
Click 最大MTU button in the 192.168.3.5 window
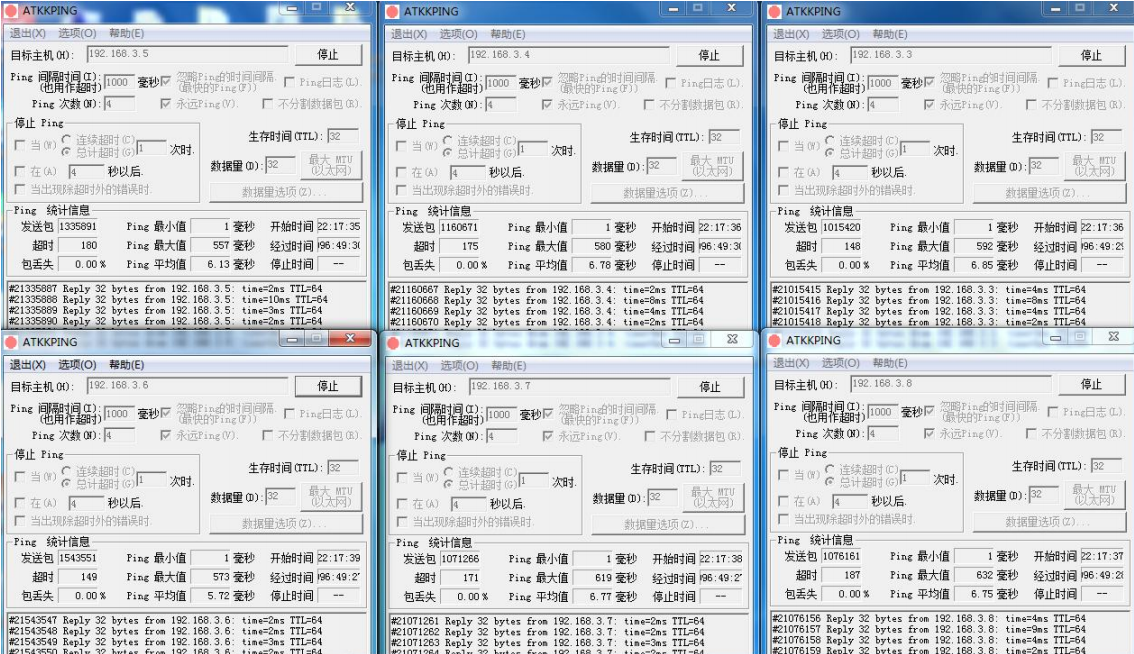tap(331, 165)
